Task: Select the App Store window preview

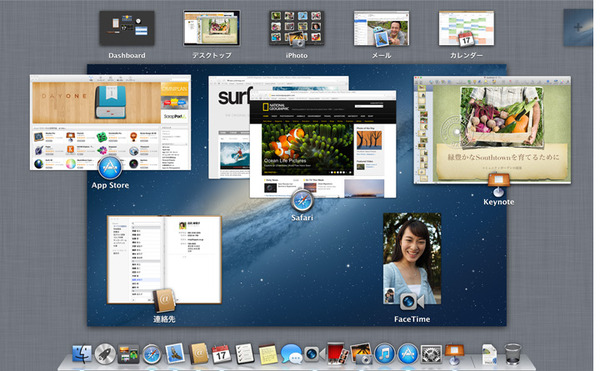Action: [110, 122]
